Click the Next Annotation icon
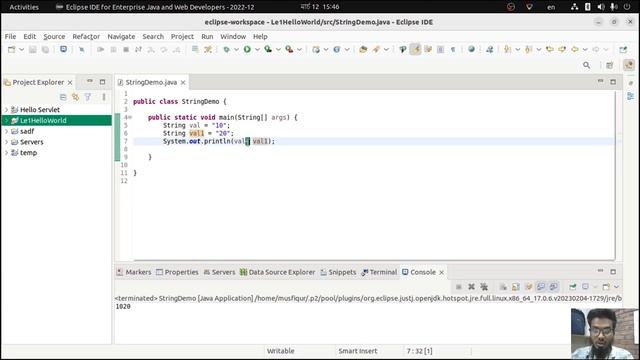The height and width of the screenshot is (360, 640). pos(507,49)
